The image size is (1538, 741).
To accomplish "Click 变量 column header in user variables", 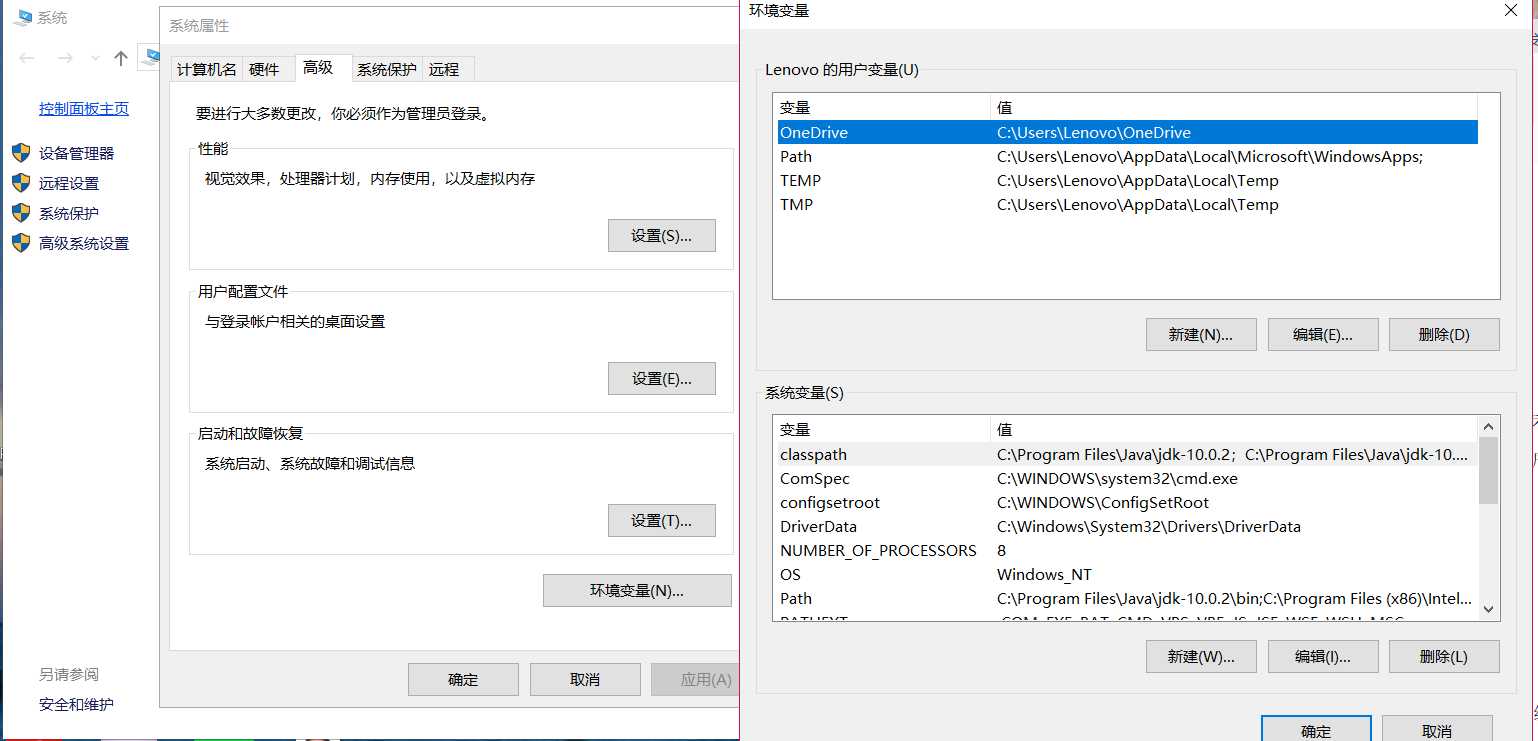I will [x=882, y=107].
